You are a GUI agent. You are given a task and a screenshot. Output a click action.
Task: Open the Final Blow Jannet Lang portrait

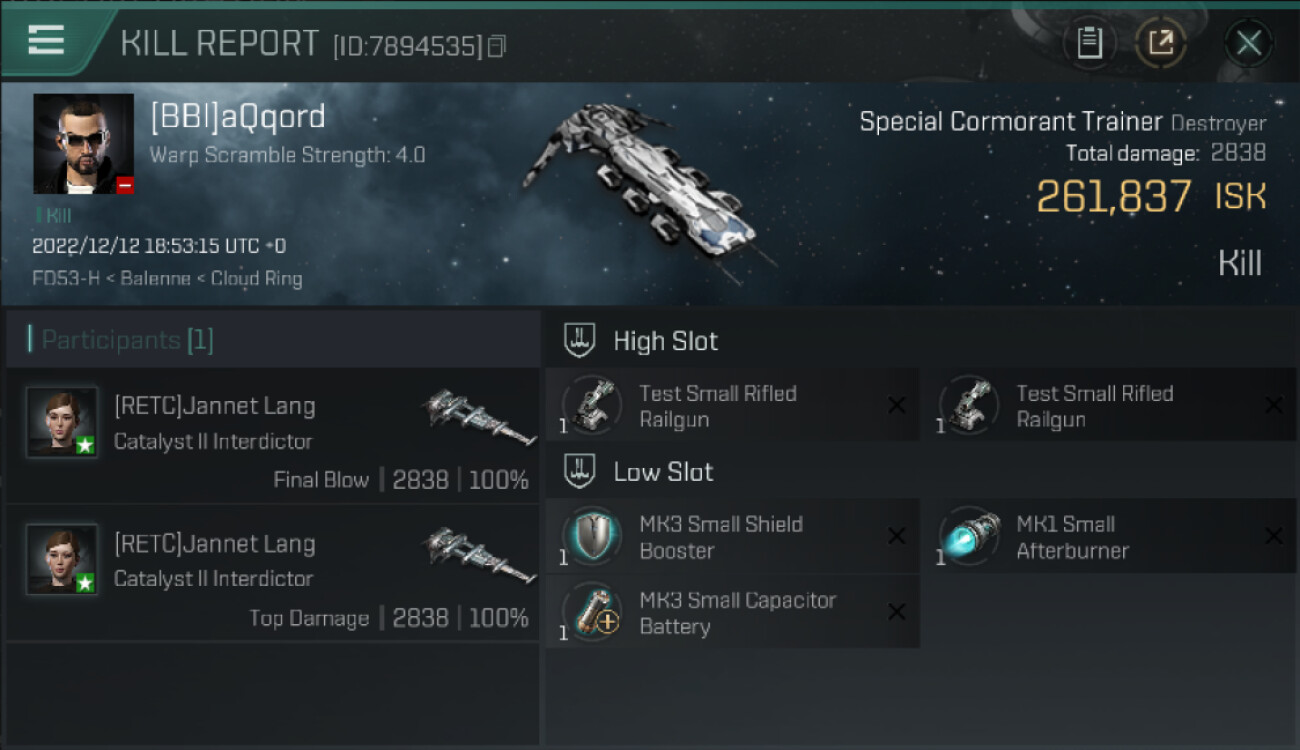pyautogui.click(x=62, y=423)
